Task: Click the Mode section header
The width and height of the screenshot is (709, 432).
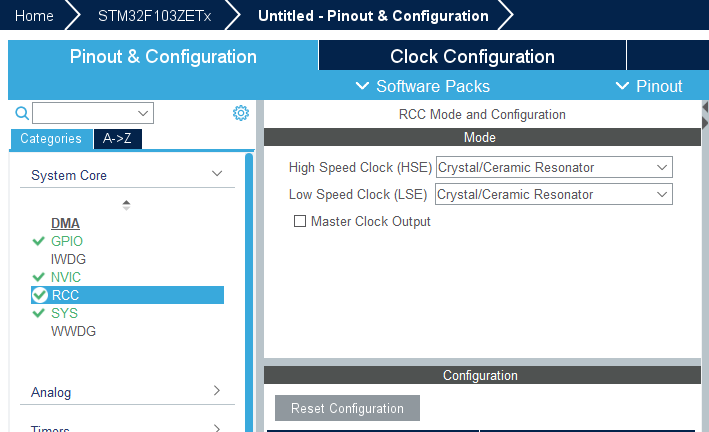Action: [x=482, y=137]
